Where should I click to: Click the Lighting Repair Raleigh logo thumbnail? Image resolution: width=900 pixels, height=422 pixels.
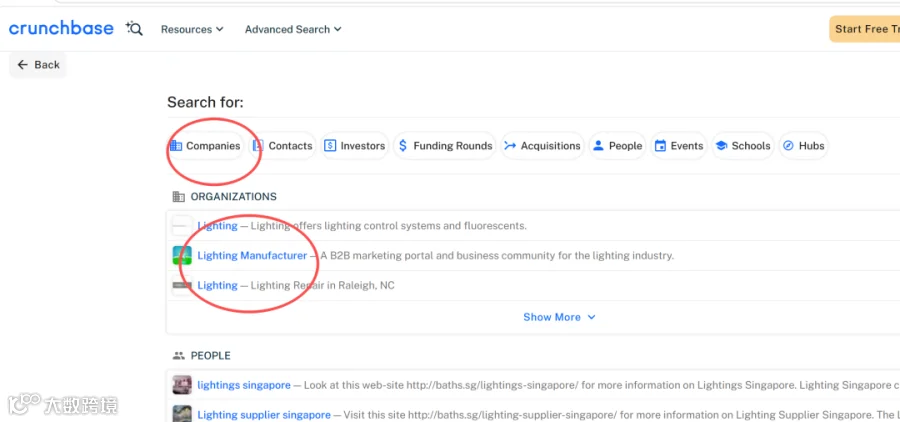pos(183,285)
